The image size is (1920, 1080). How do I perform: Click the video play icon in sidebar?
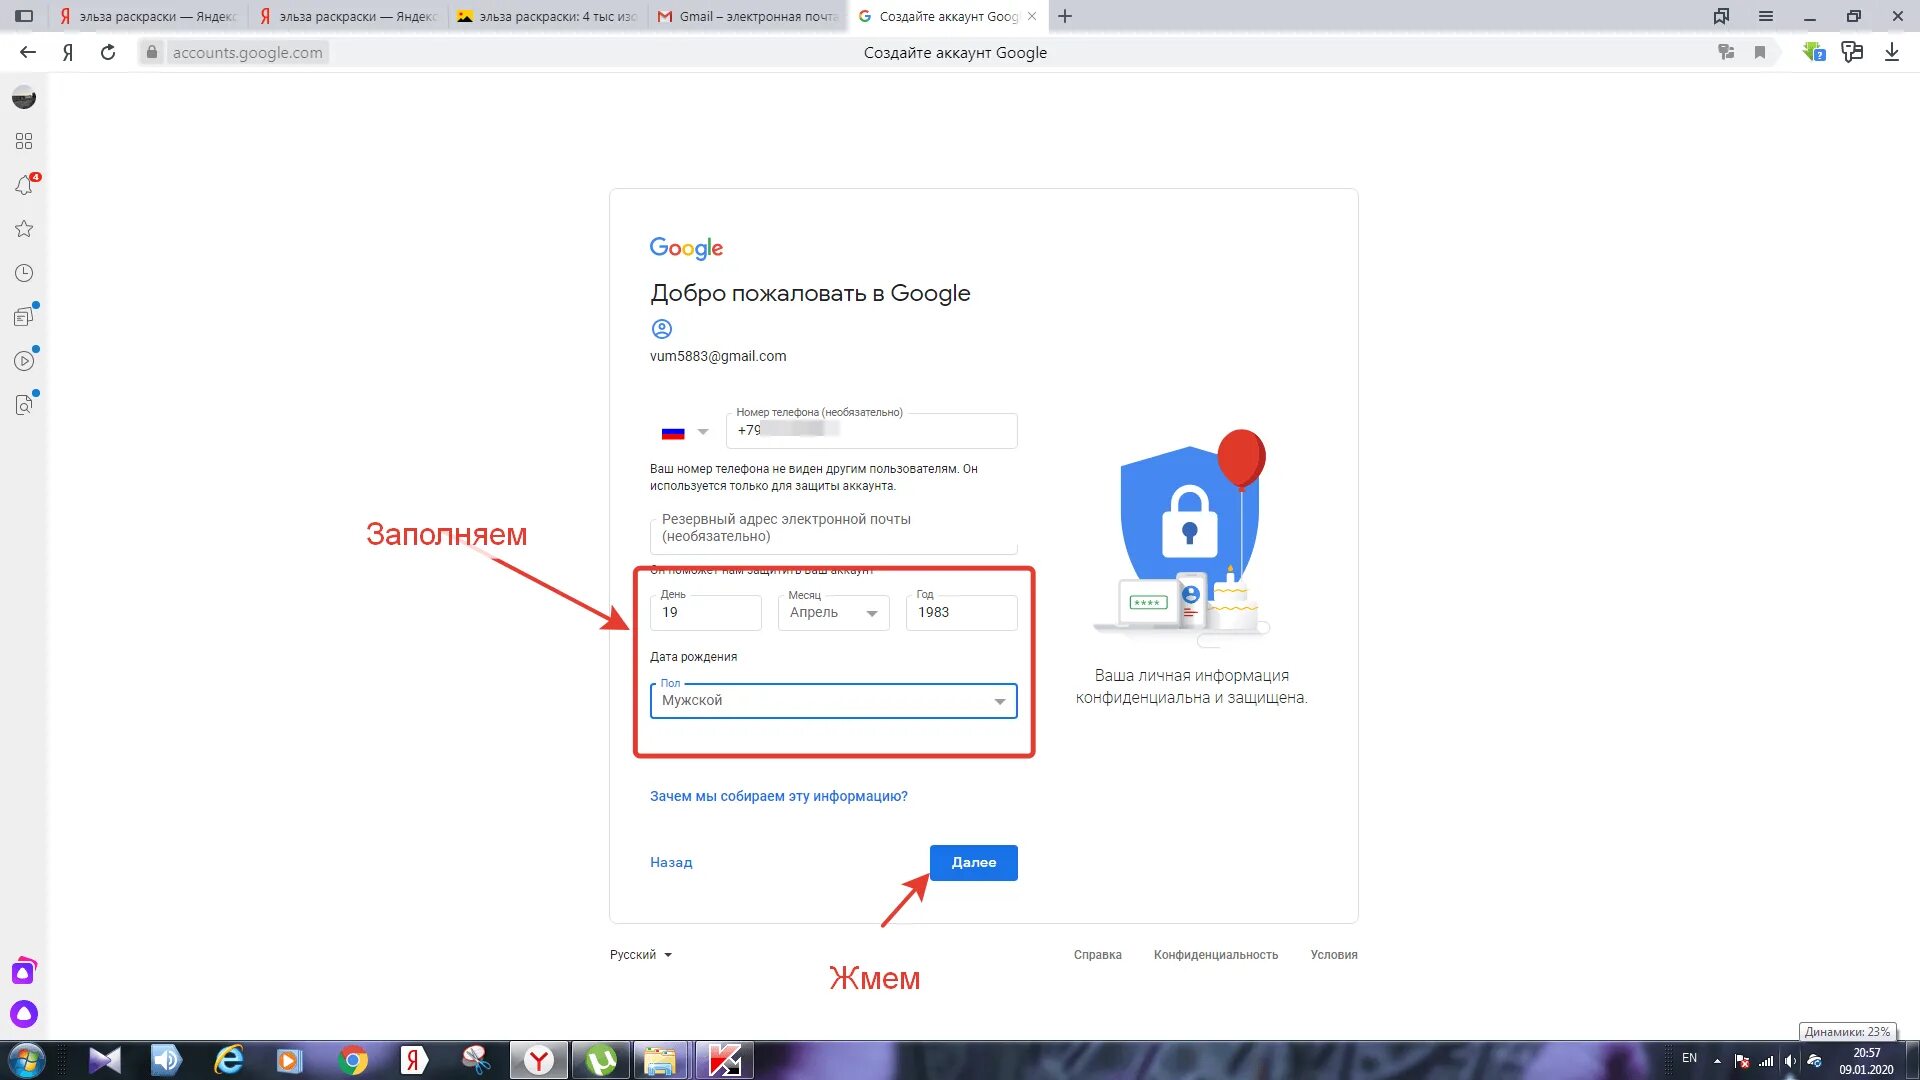click(x=24, y=360)
